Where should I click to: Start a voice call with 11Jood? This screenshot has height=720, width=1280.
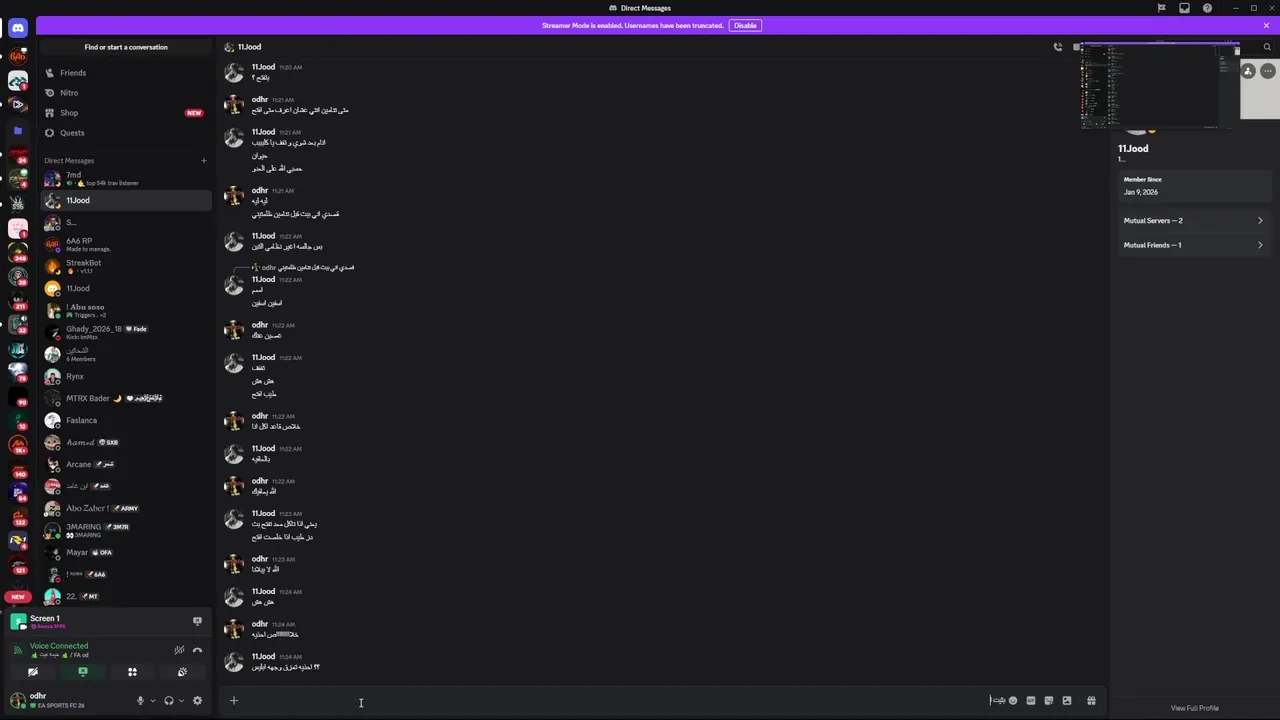point(1058,47)
